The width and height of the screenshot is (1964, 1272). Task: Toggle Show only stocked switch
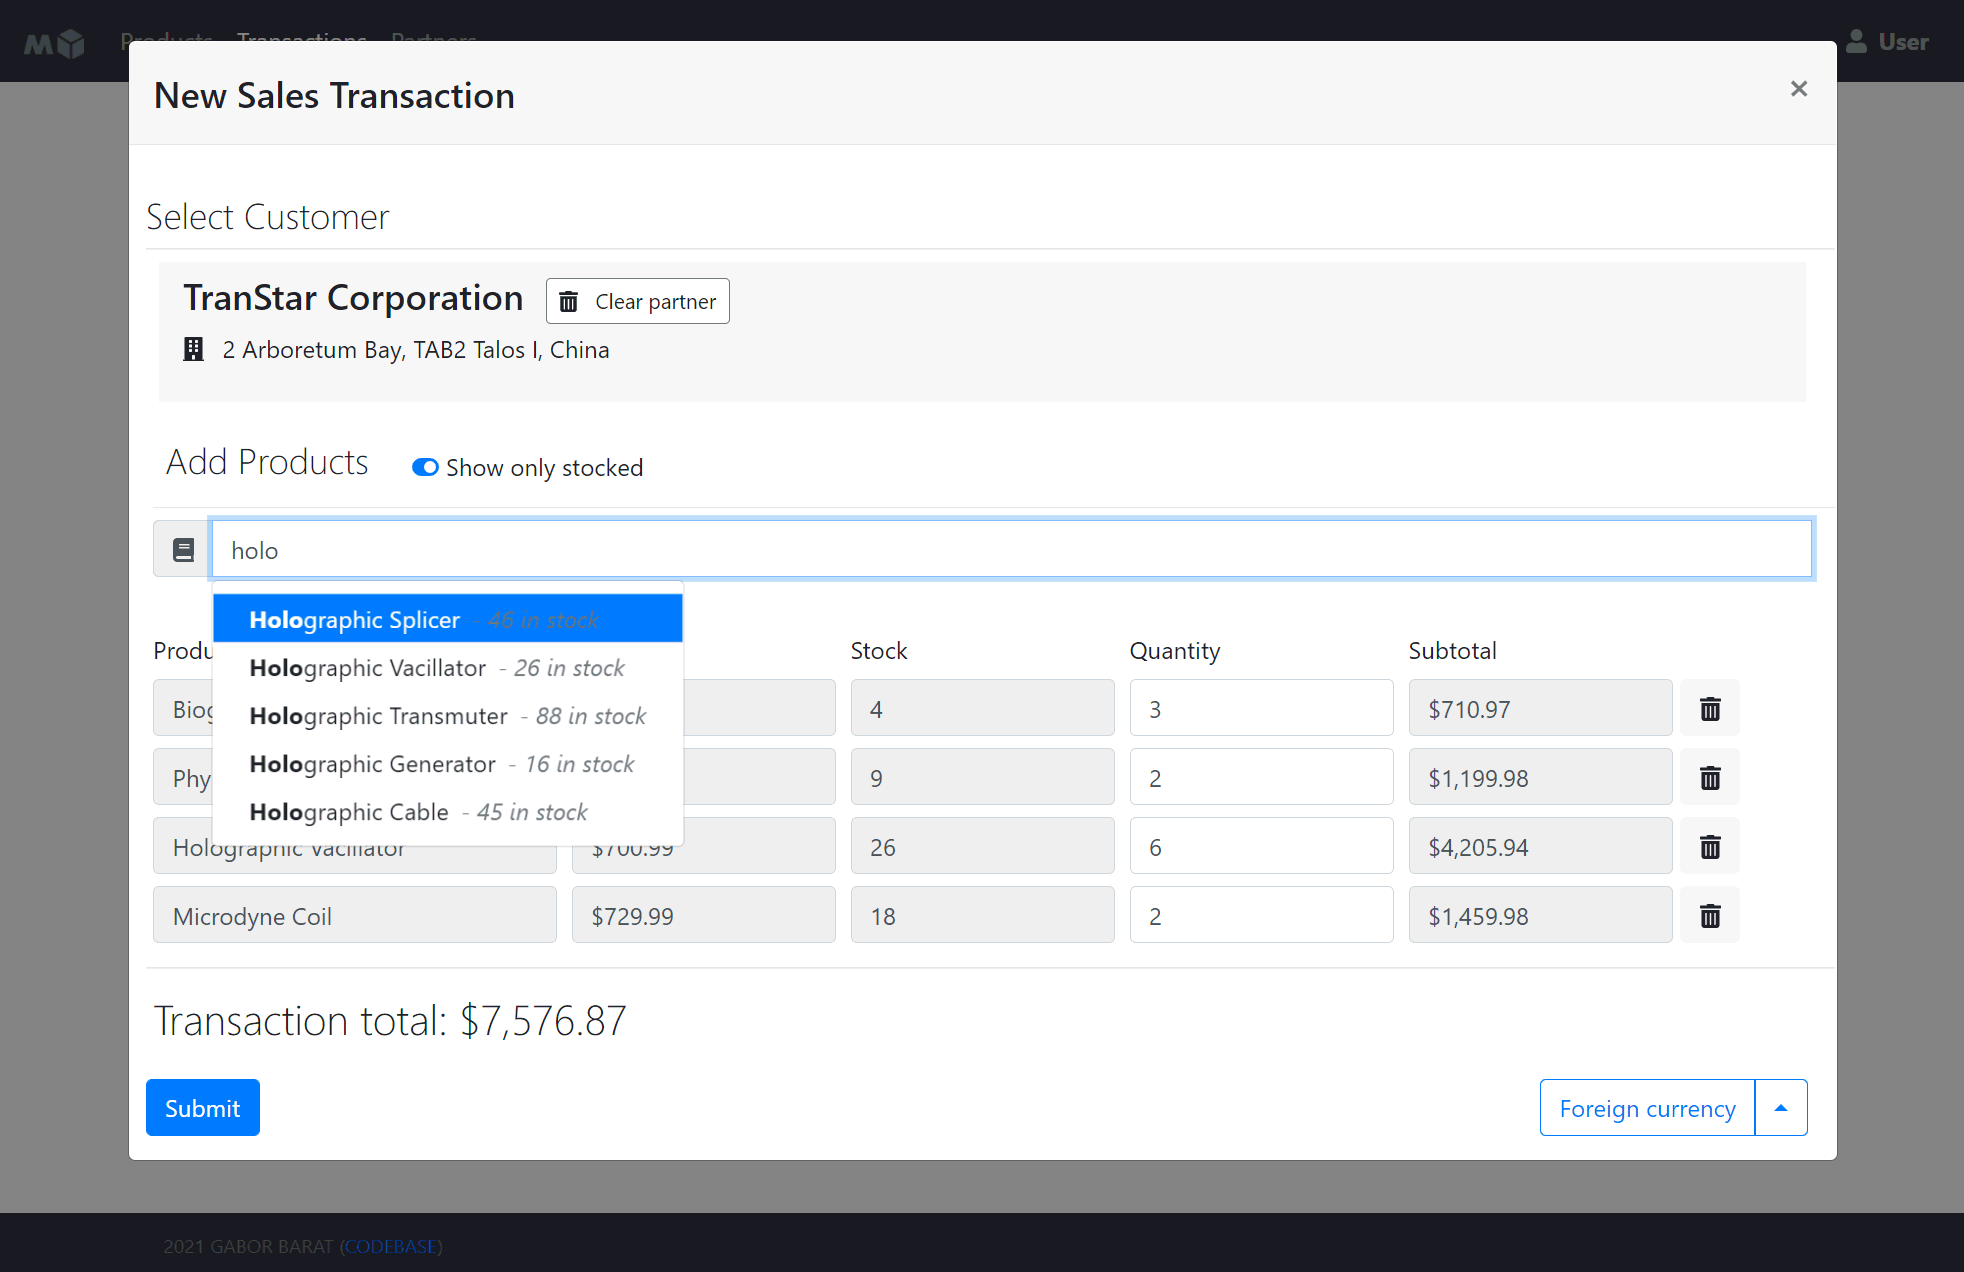[x=426, y=468]
